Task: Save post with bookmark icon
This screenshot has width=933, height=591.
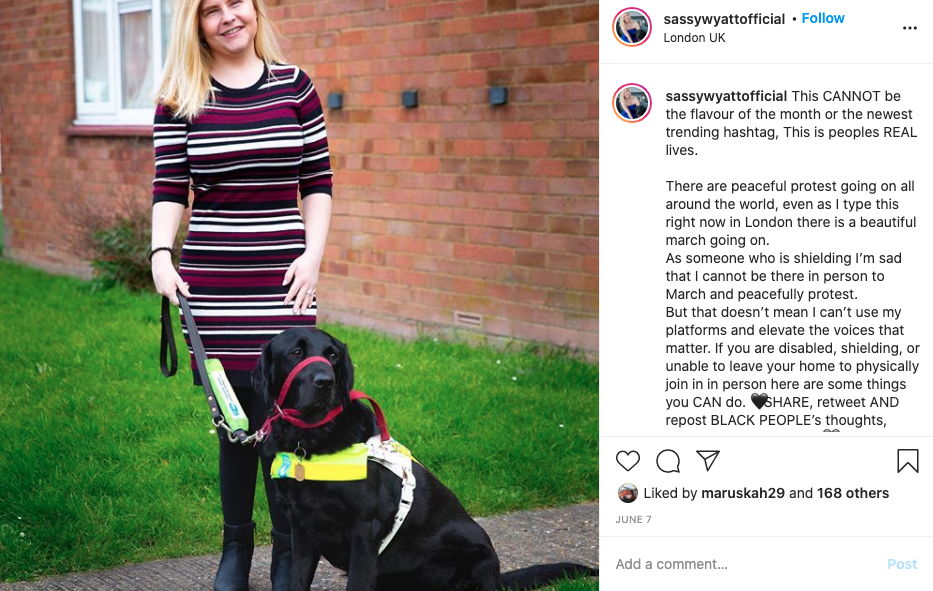Action: tap(907, 461)
